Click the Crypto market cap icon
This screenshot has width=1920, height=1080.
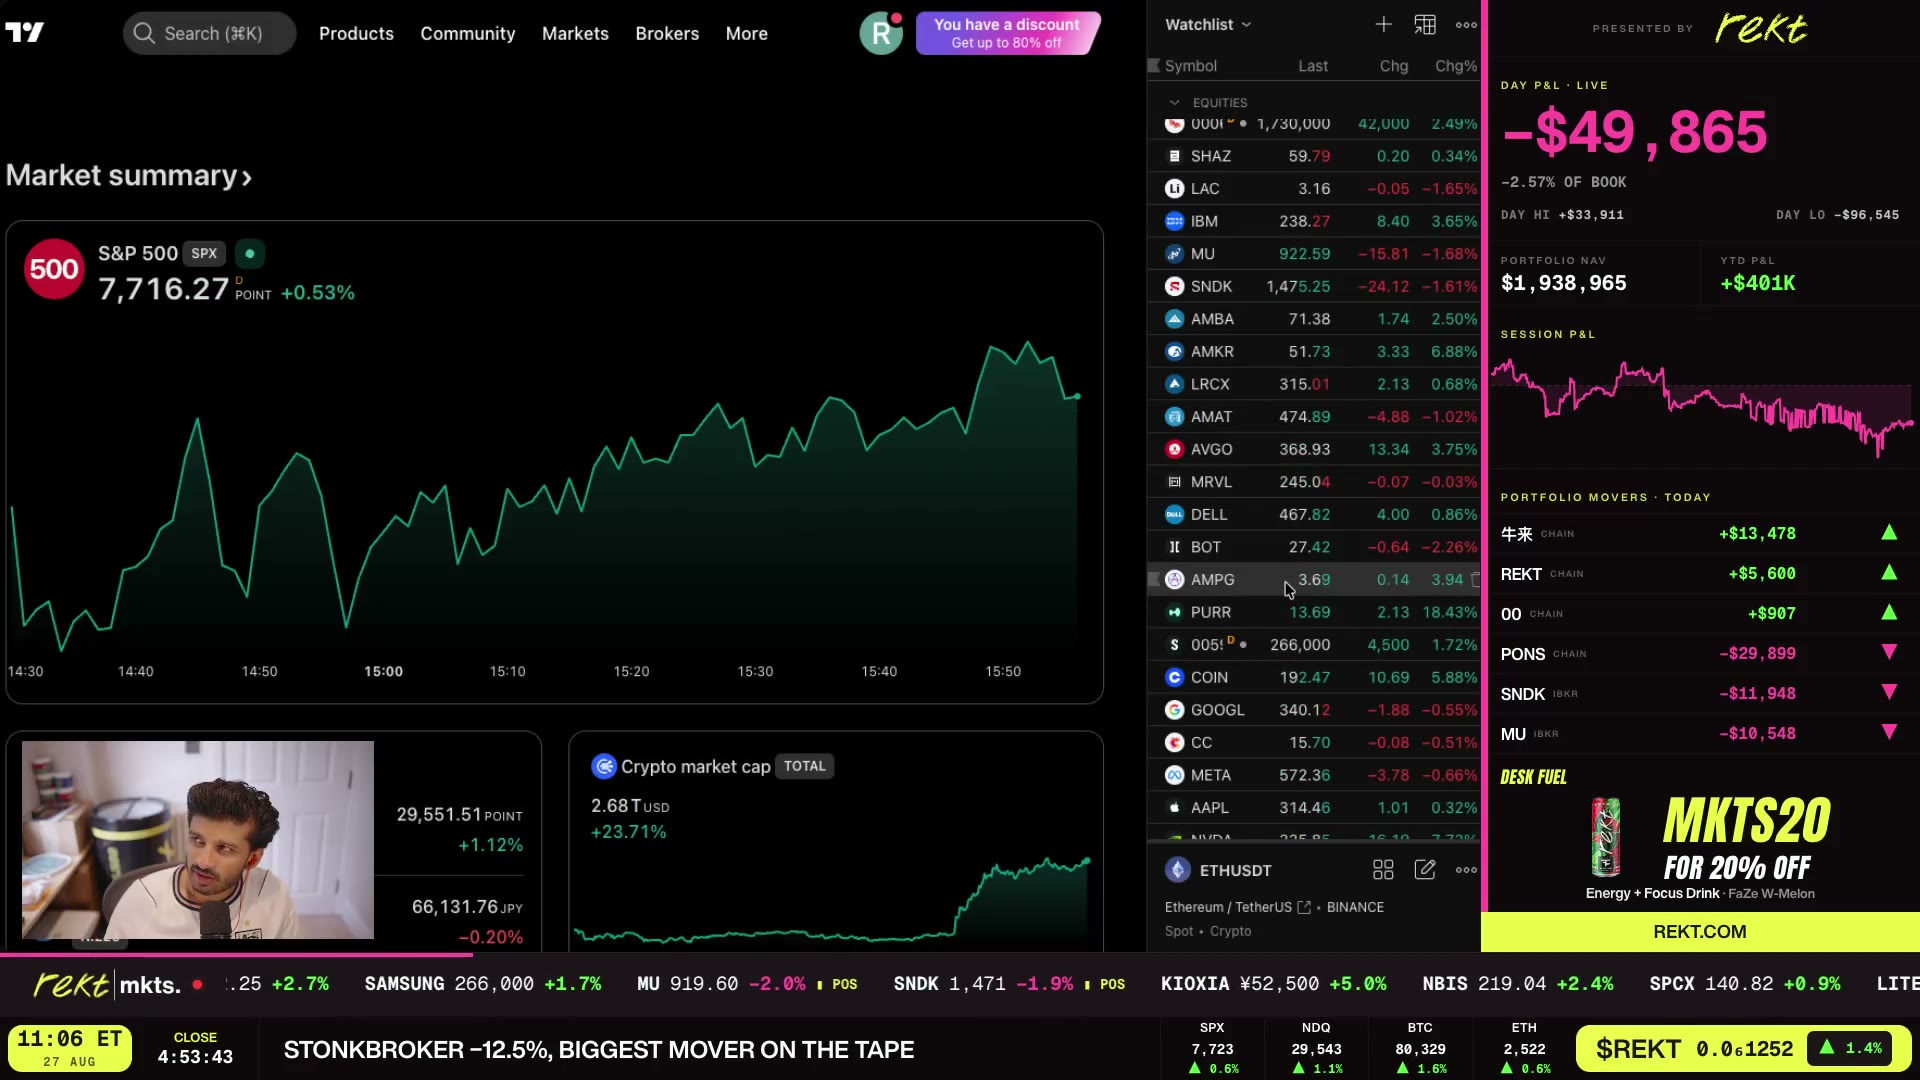[603, 766]
